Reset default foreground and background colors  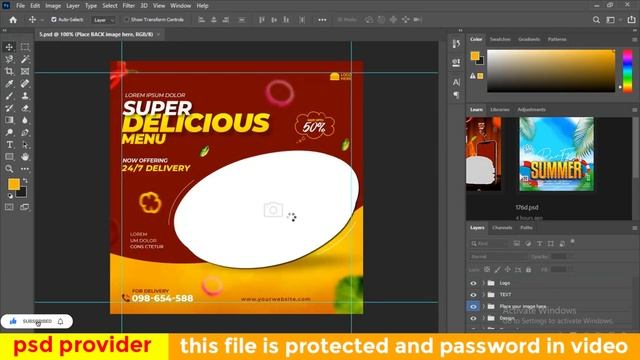coord(10,196)
